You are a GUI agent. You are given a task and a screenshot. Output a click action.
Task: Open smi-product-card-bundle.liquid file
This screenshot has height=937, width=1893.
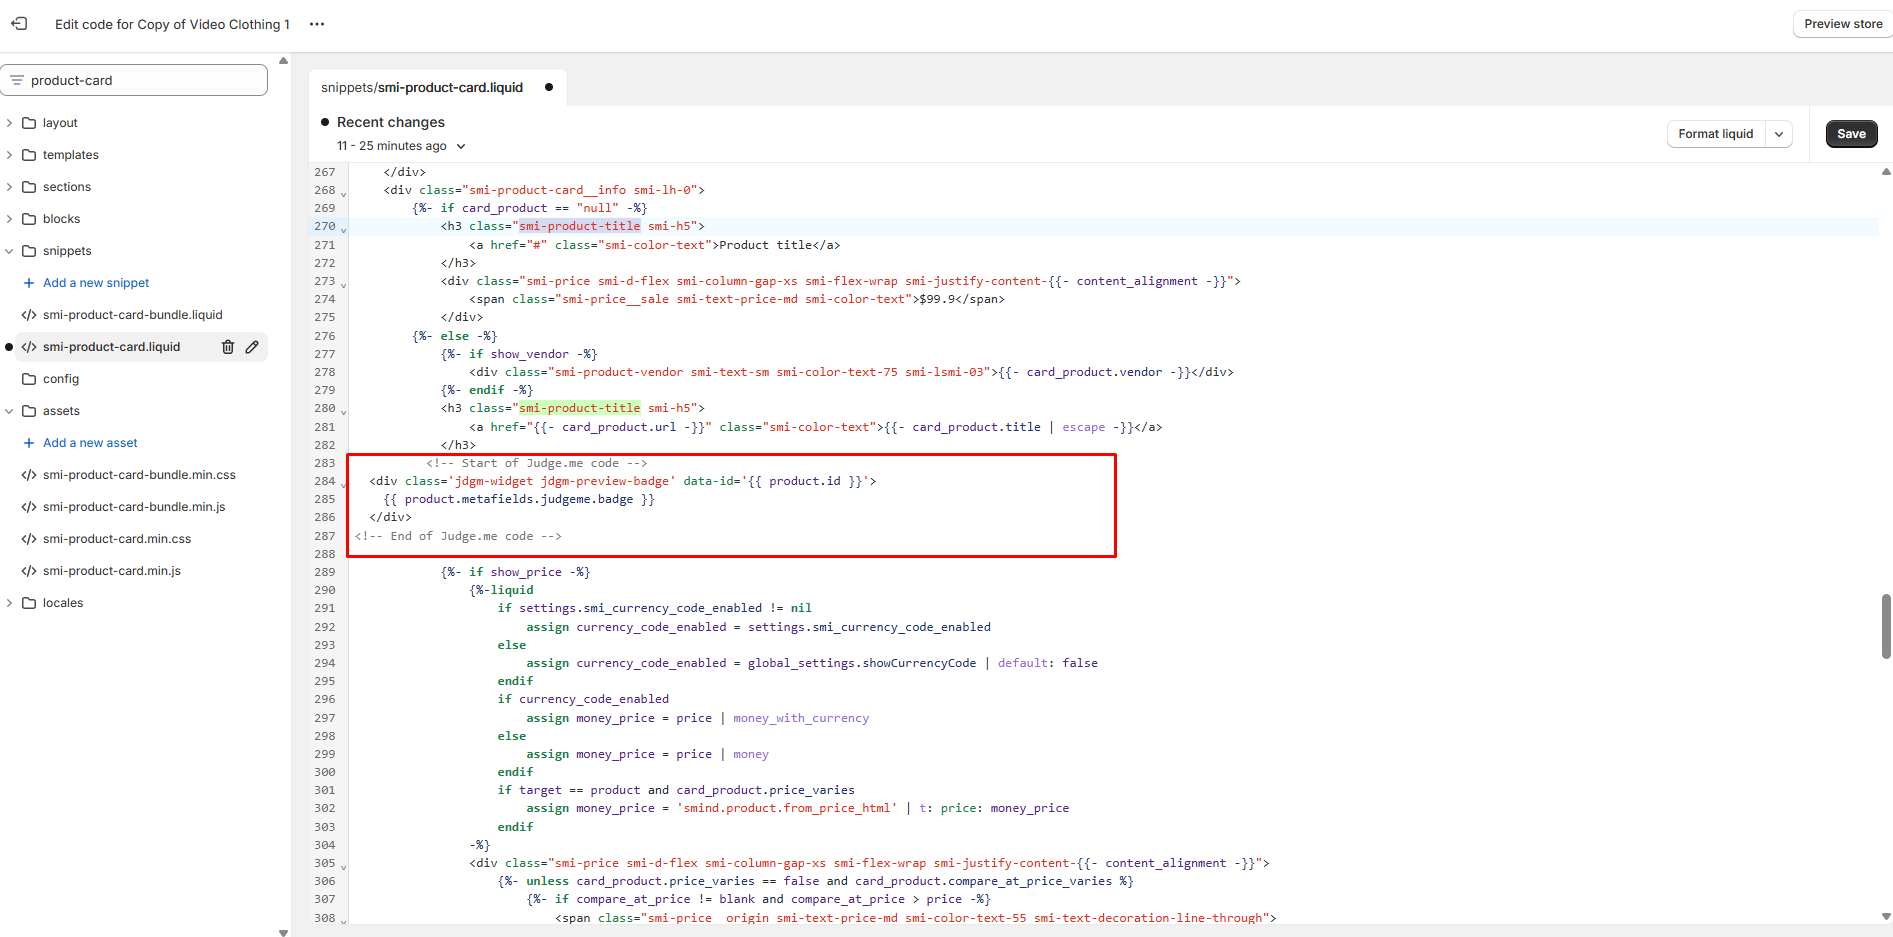(x=133, y=315)
